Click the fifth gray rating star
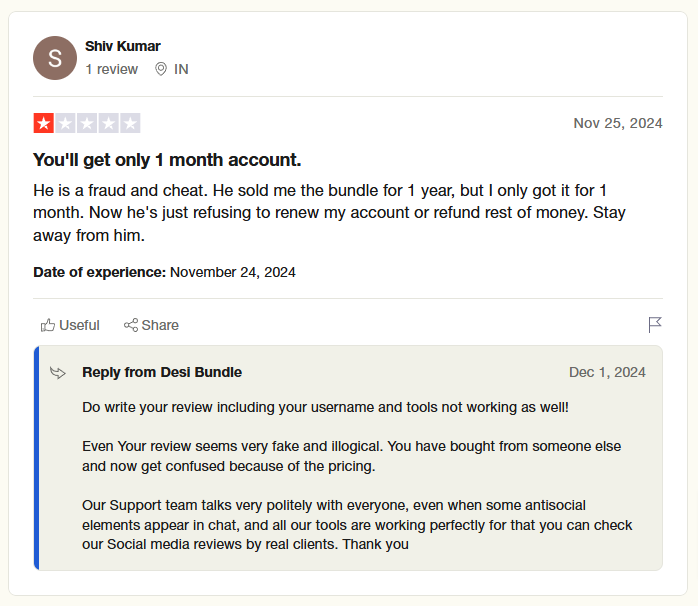 click(x=130, y=123)
